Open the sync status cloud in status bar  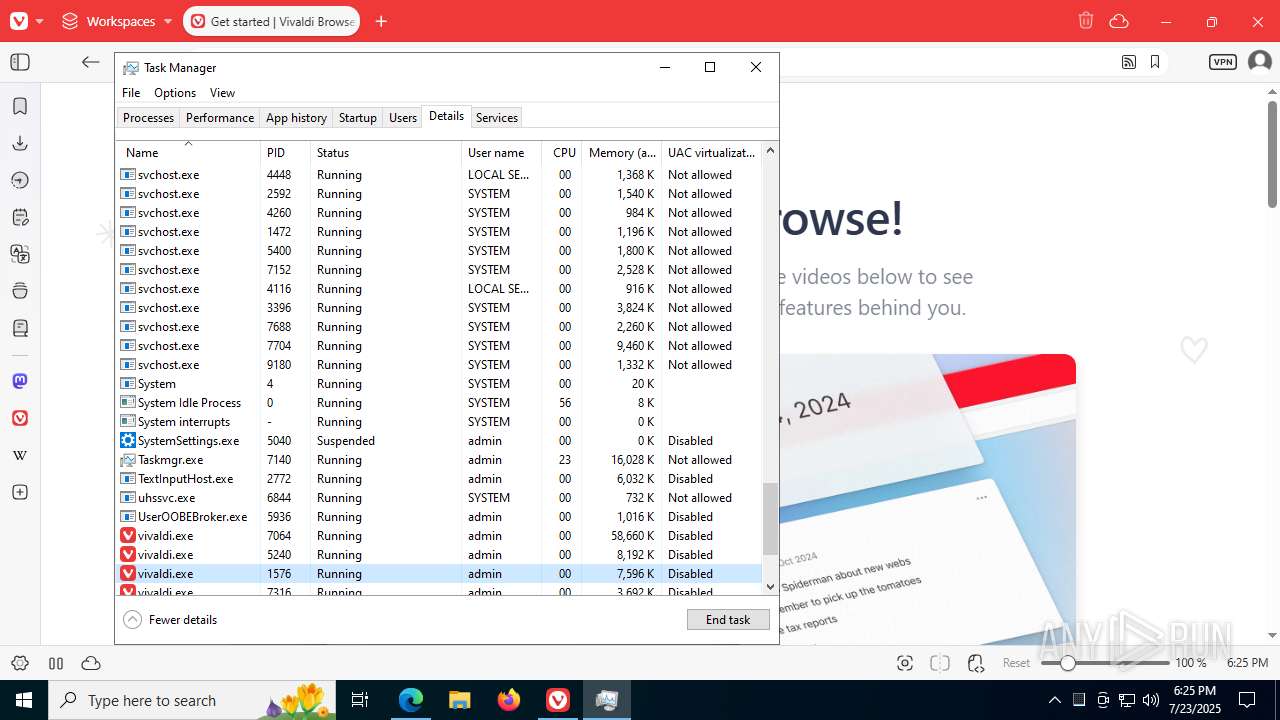(91, 663)
